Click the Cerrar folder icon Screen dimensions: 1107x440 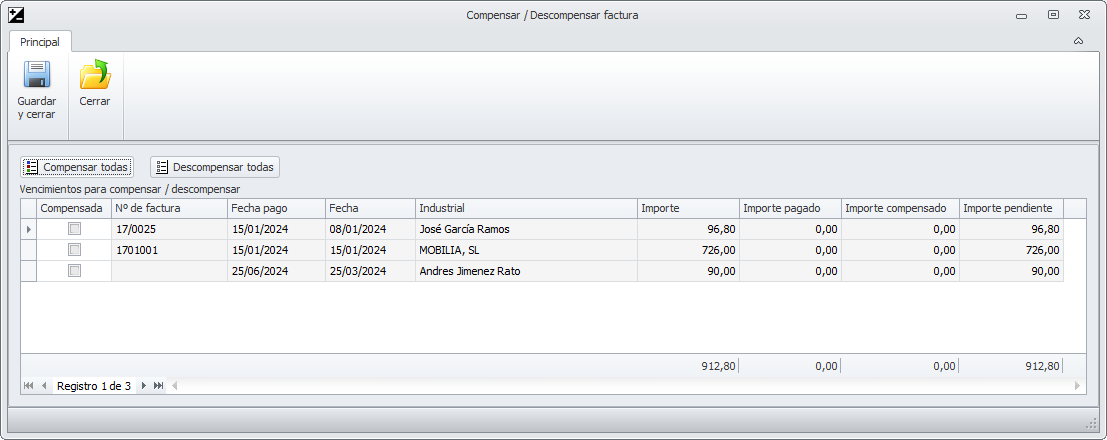(95, 76)
